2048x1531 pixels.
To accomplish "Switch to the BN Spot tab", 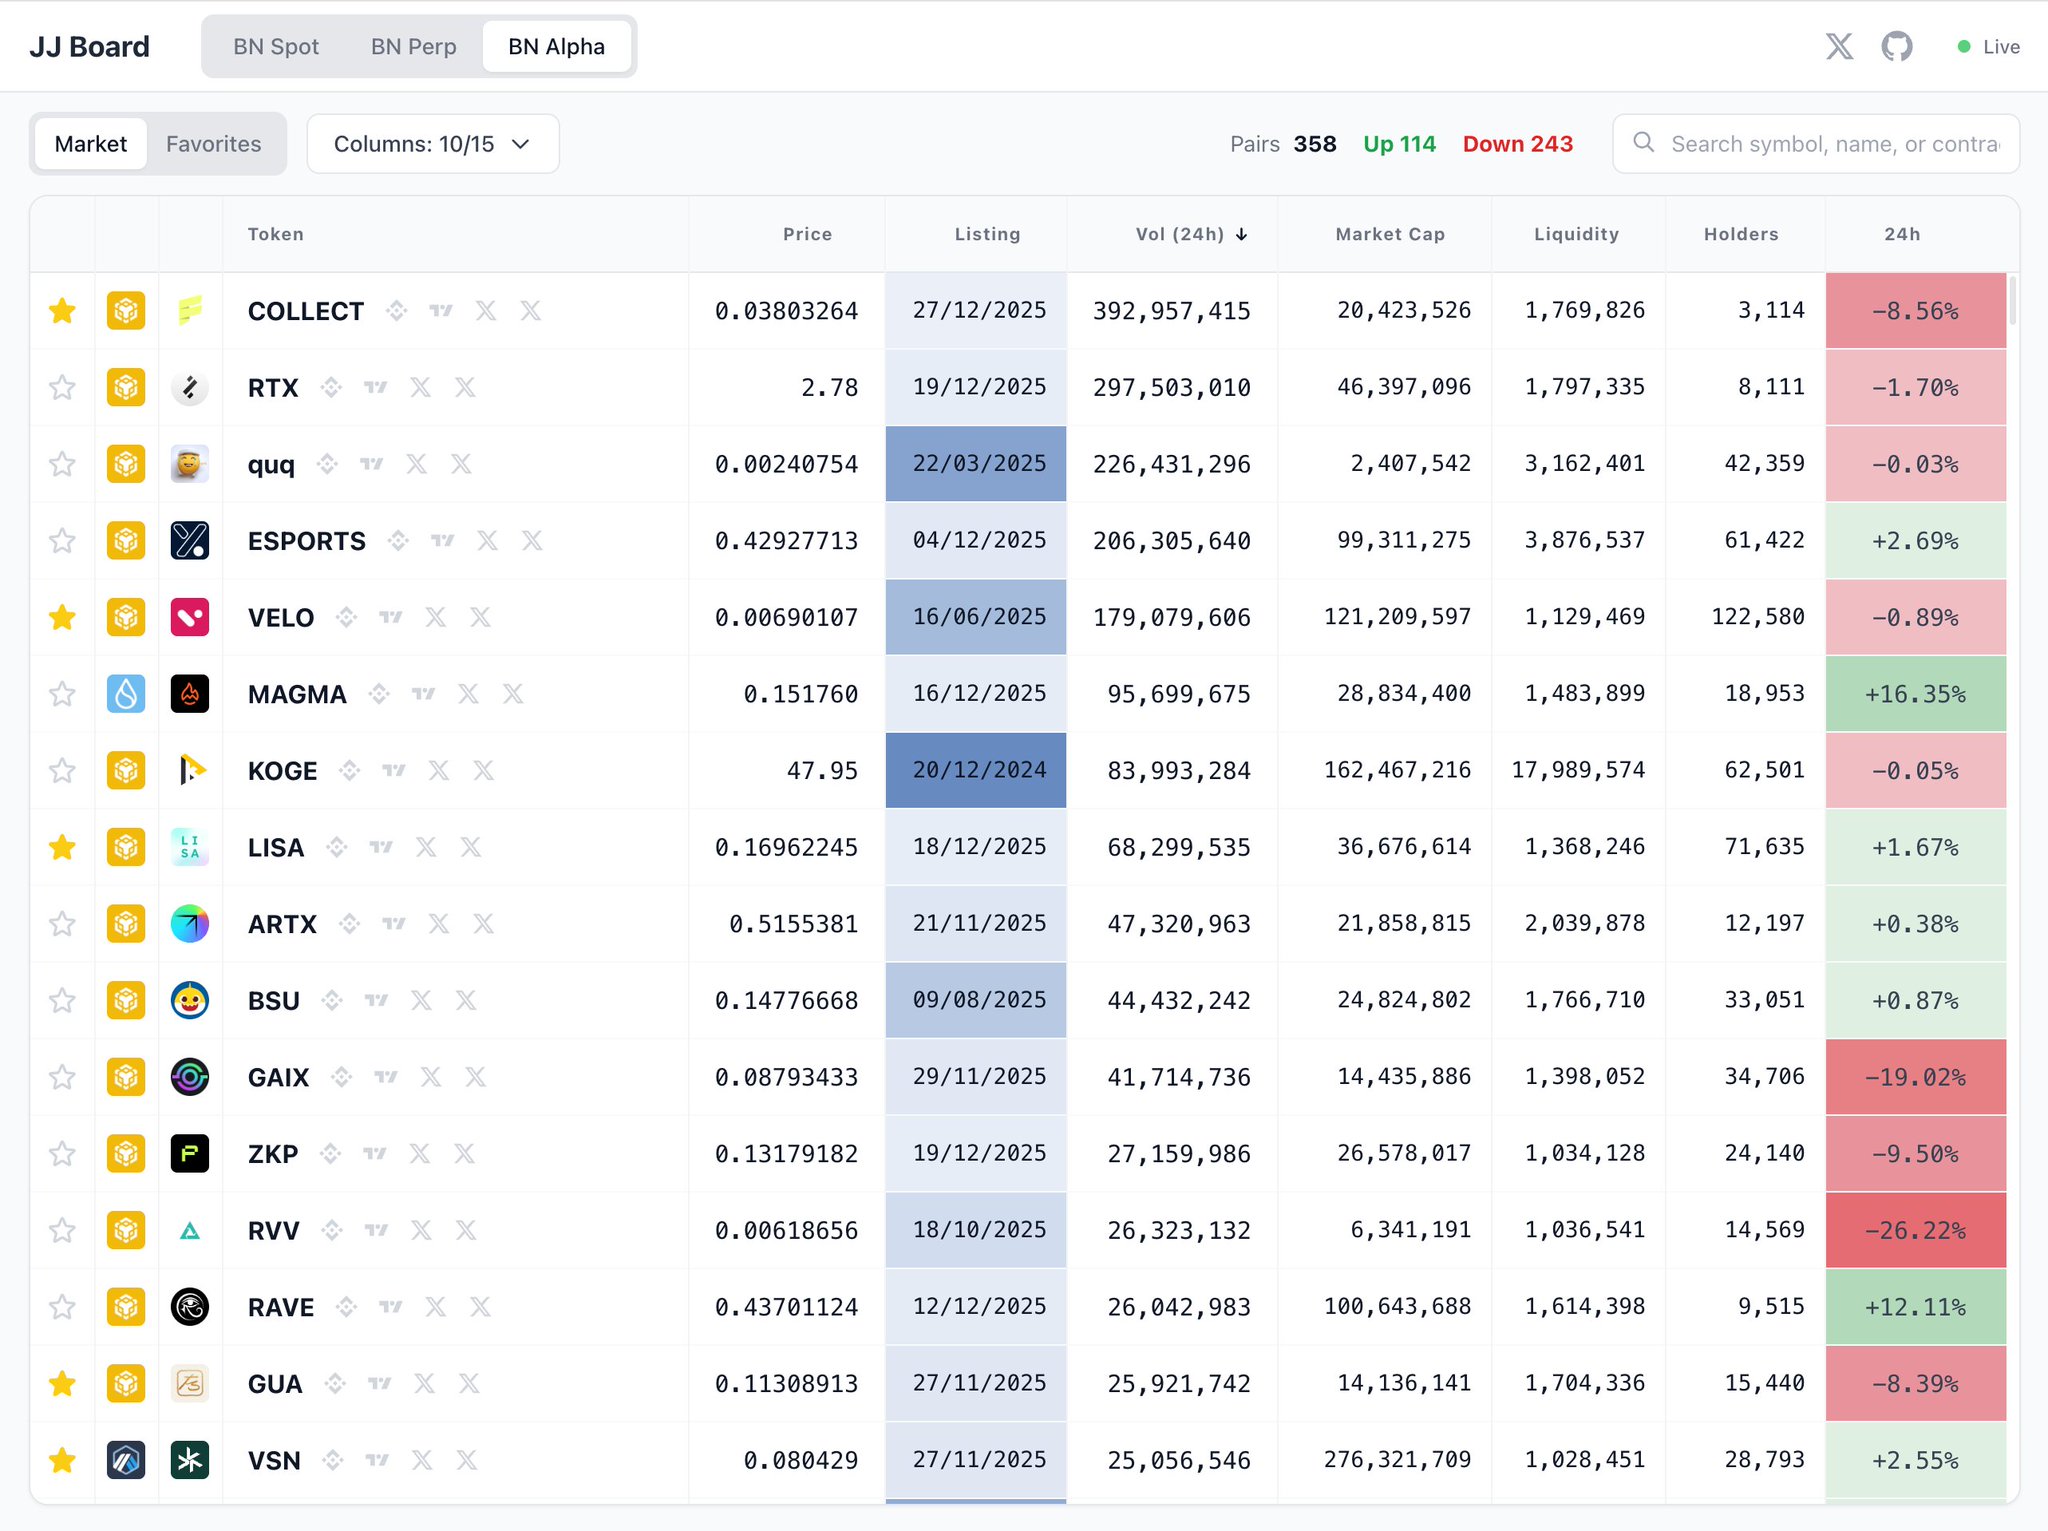I will point(276,46).
